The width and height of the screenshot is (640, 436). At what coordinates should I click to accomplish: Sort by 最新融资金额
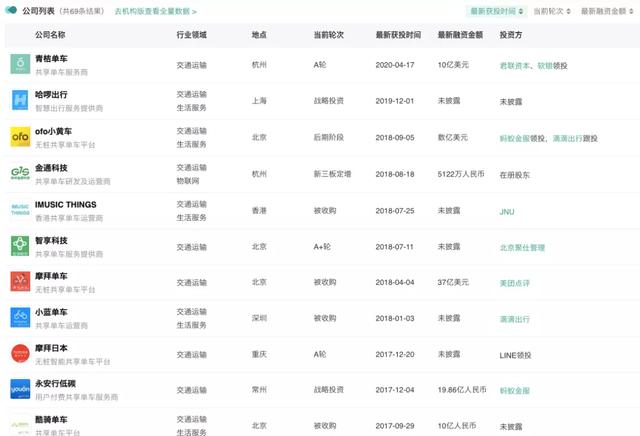[607, 11]
